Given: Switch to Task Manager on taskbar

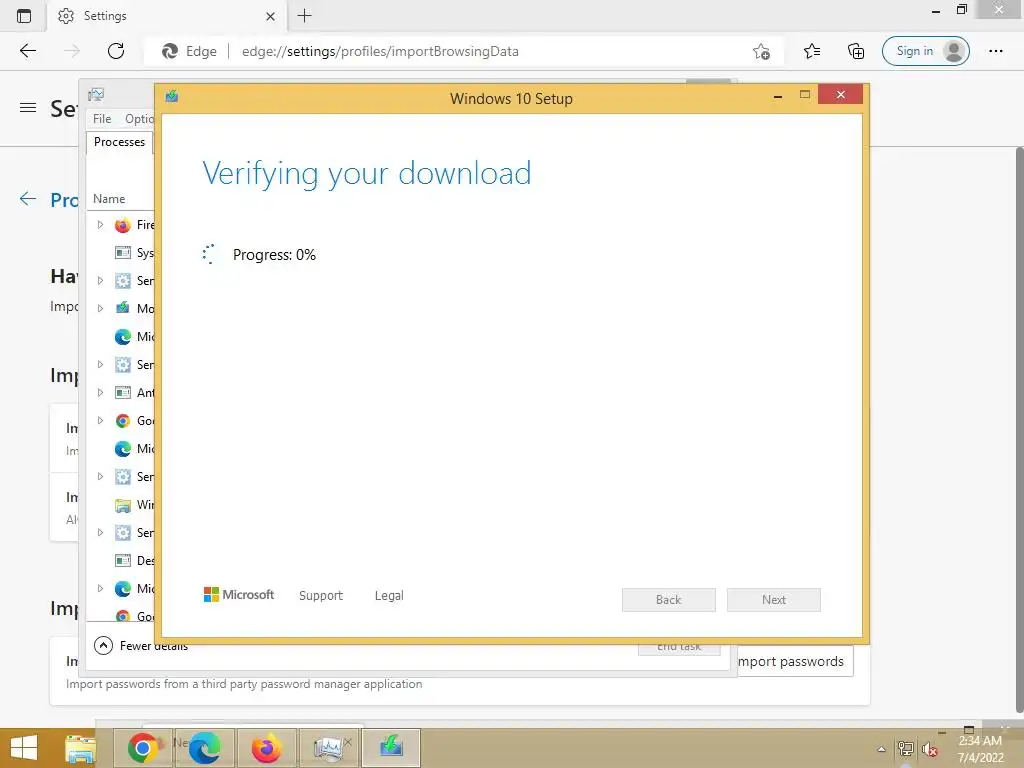Looking at the screenshot, I should point(328,748).
